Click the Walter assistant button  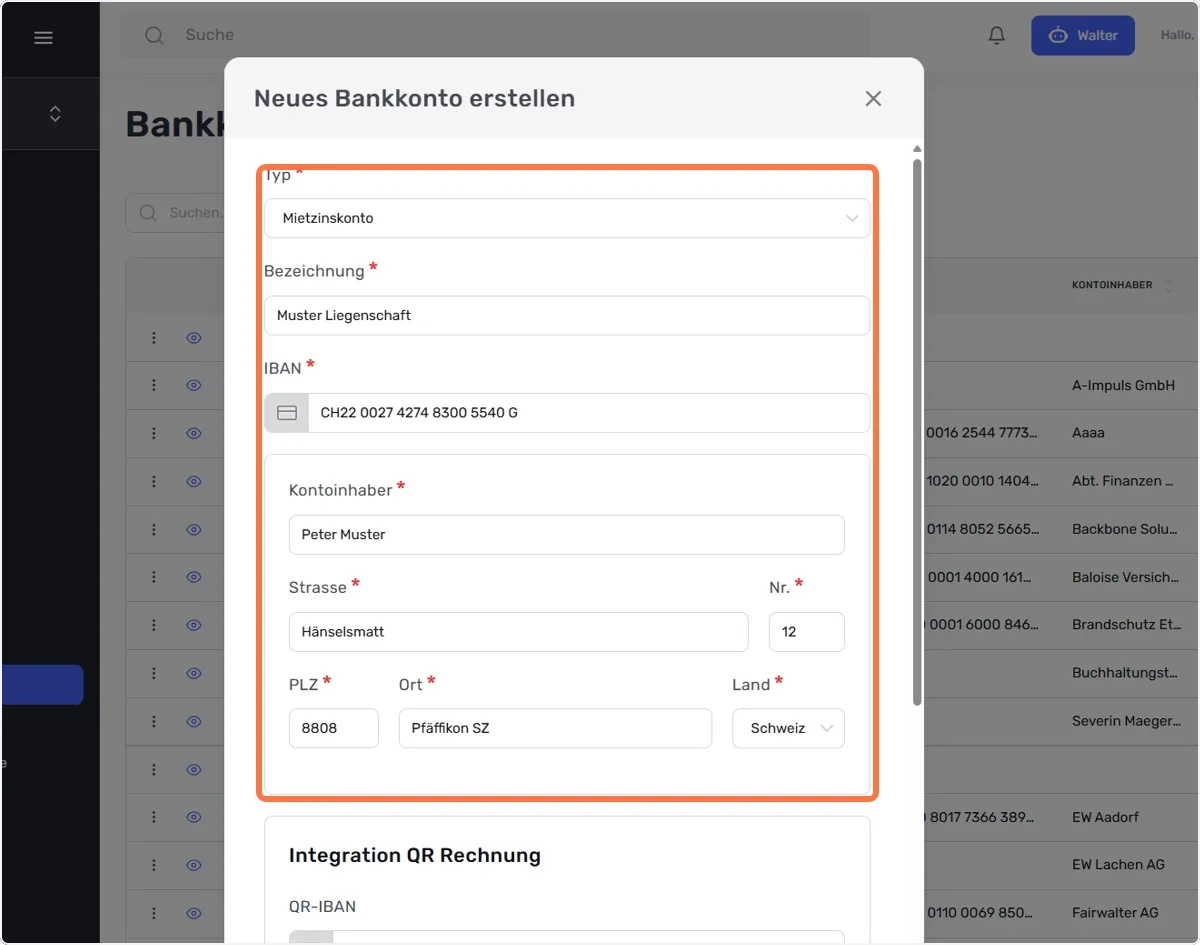pos(1083,35)
